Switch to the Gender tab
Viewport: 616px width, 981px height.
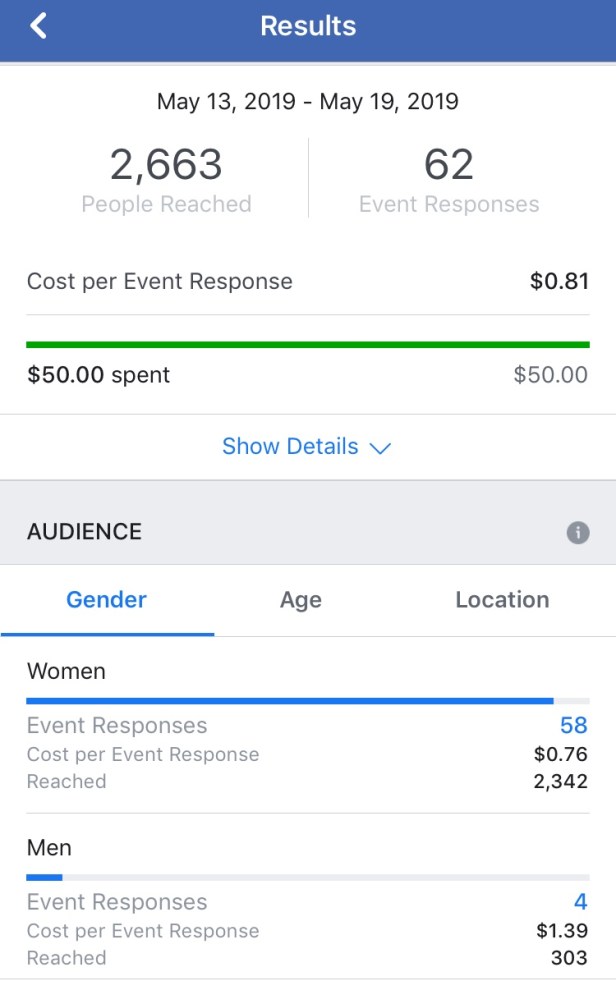tap(106, 600)
